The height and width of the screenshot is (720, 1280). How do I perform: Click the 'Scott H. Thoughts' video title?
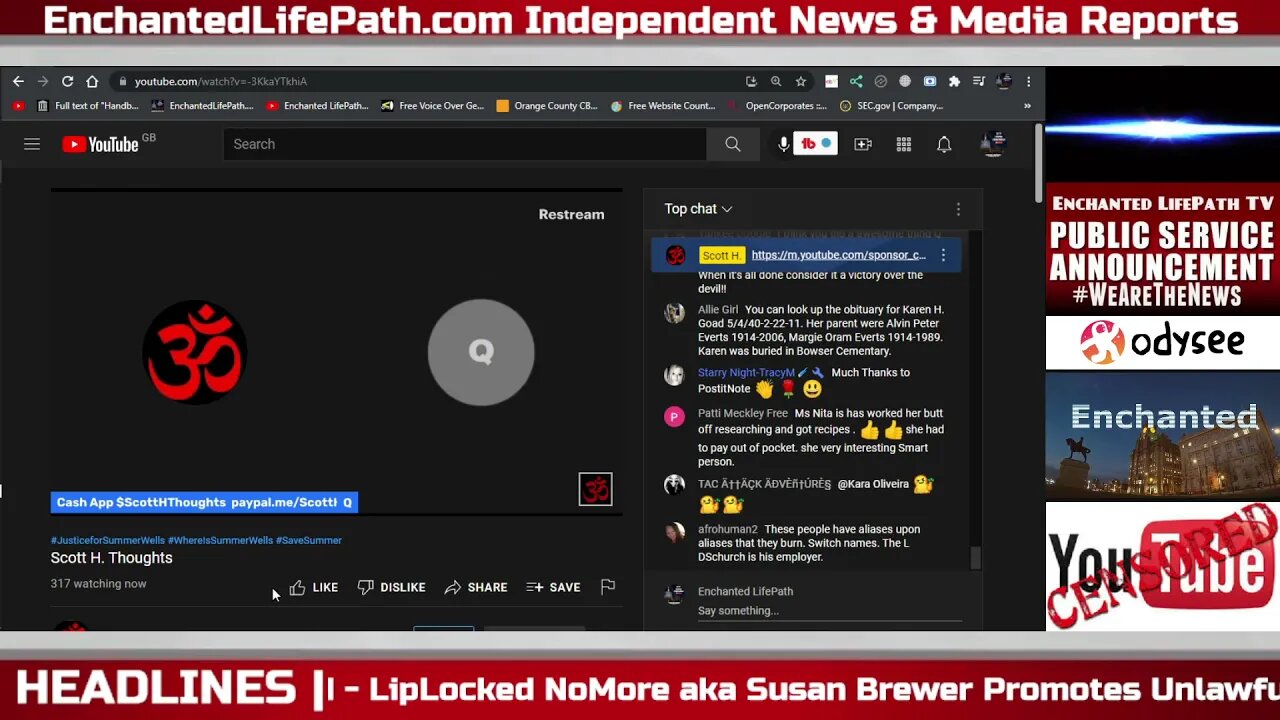pos(112,558)
